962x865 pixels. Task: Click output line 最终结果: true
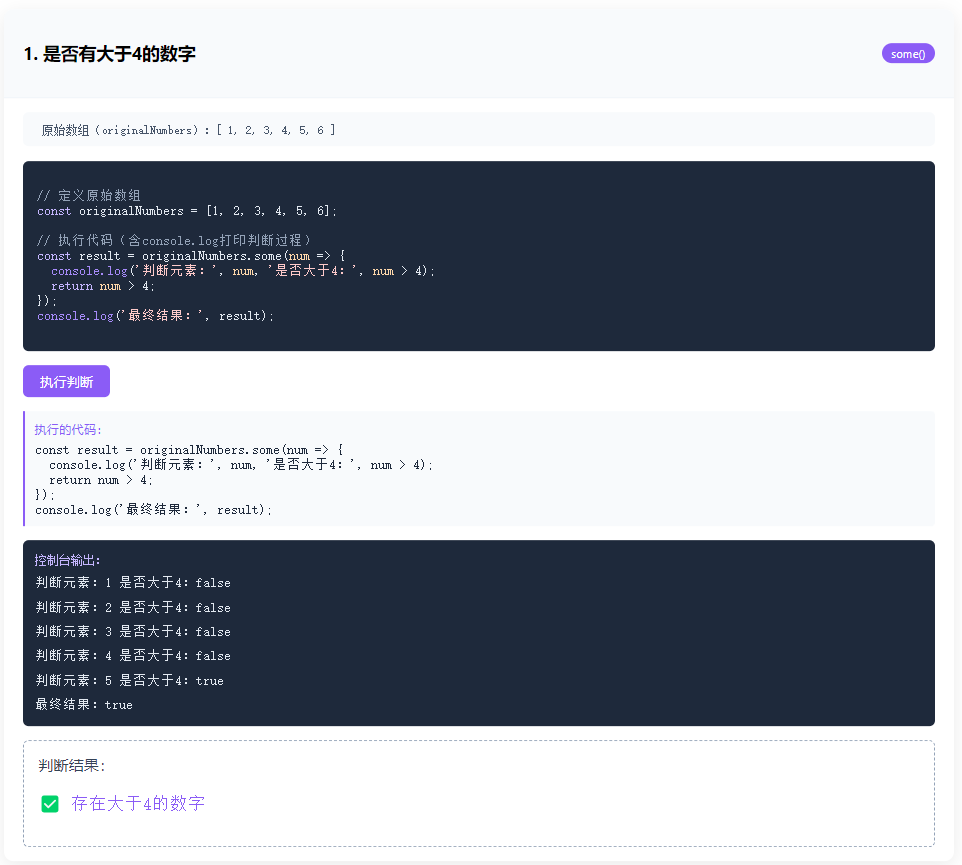click(x=84, y=705)
